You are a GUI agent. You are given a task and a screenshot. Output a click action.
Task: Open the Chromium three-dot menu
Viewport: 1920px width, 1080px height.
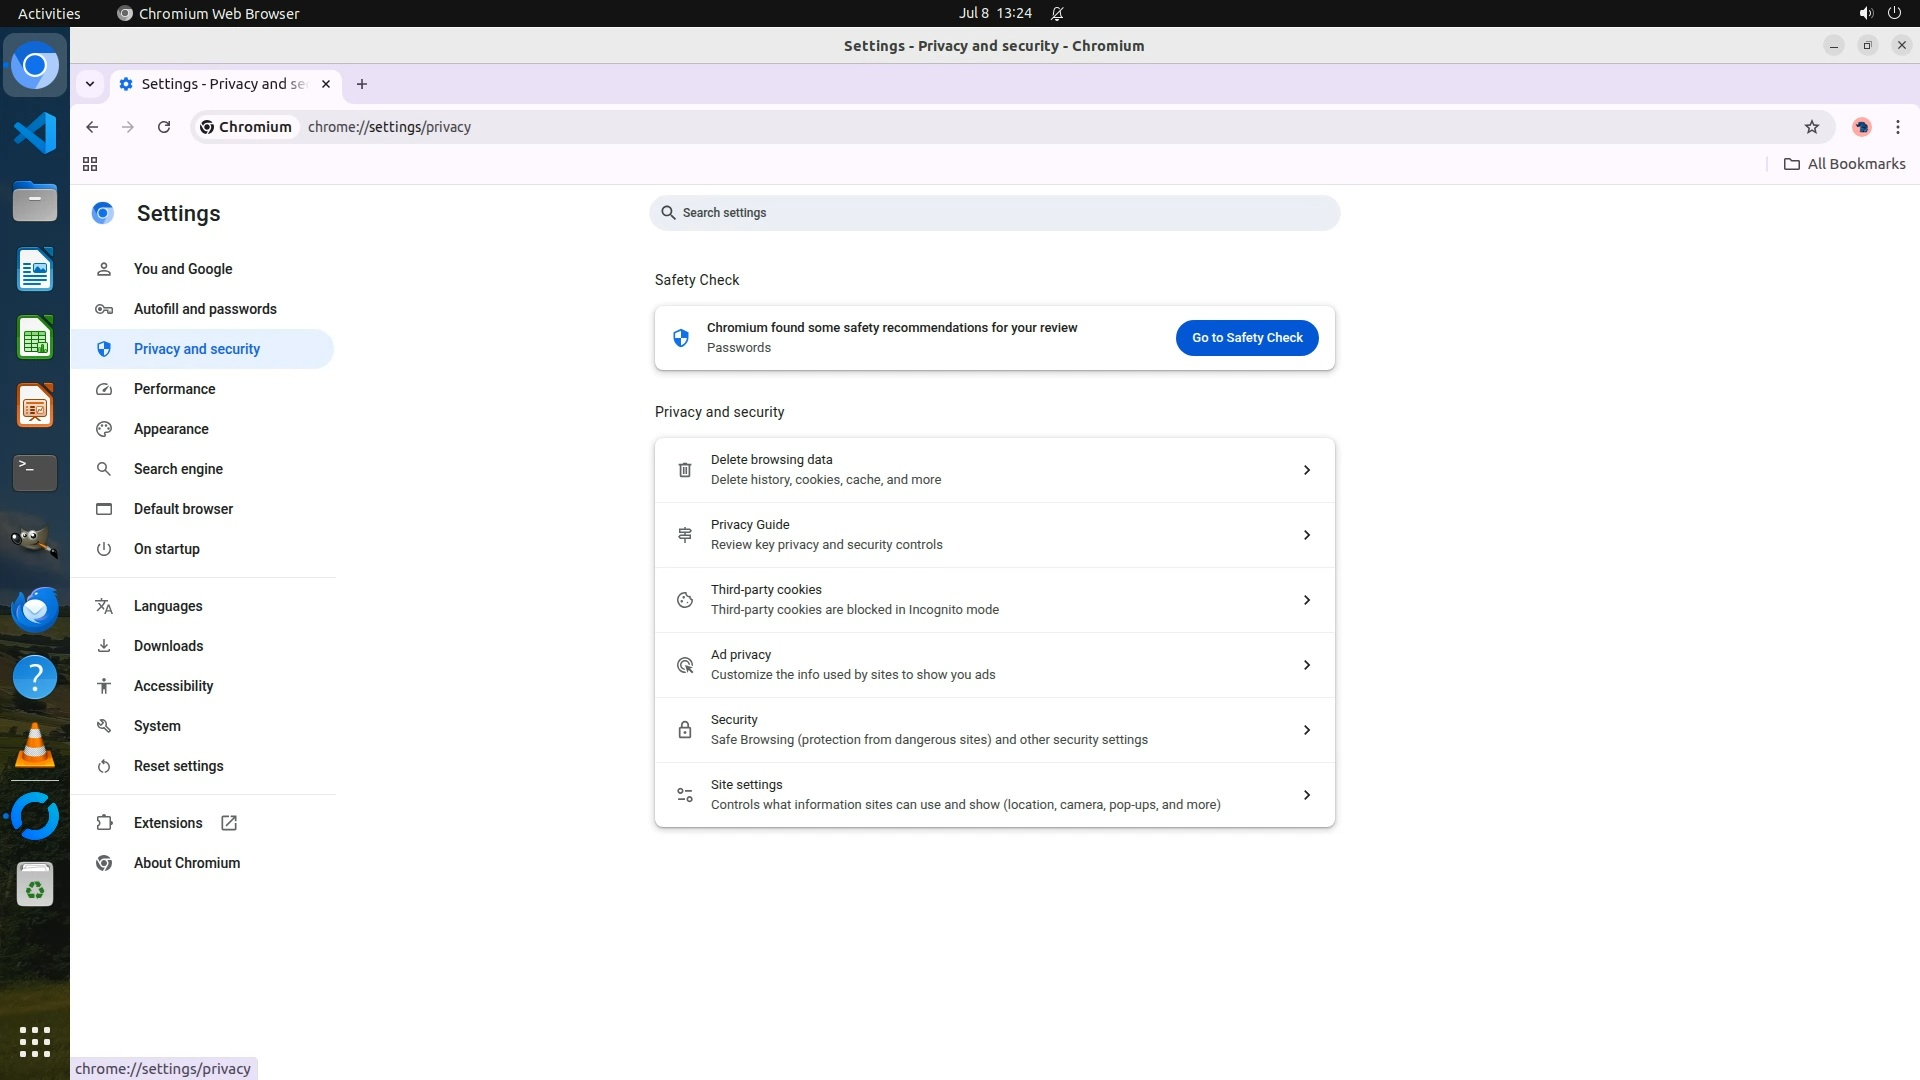pyautogui.click(x=1897, y=127)
